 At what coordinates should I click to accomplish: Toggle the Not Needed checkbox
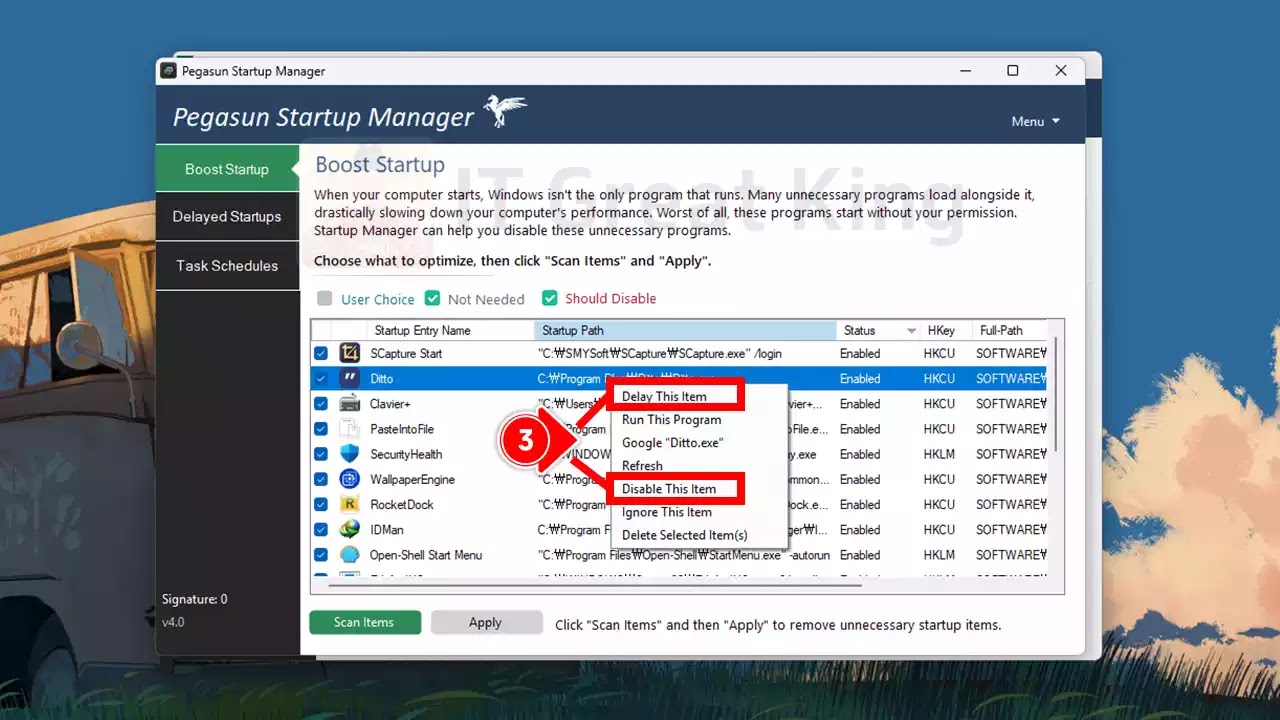(x=432, y=298)
